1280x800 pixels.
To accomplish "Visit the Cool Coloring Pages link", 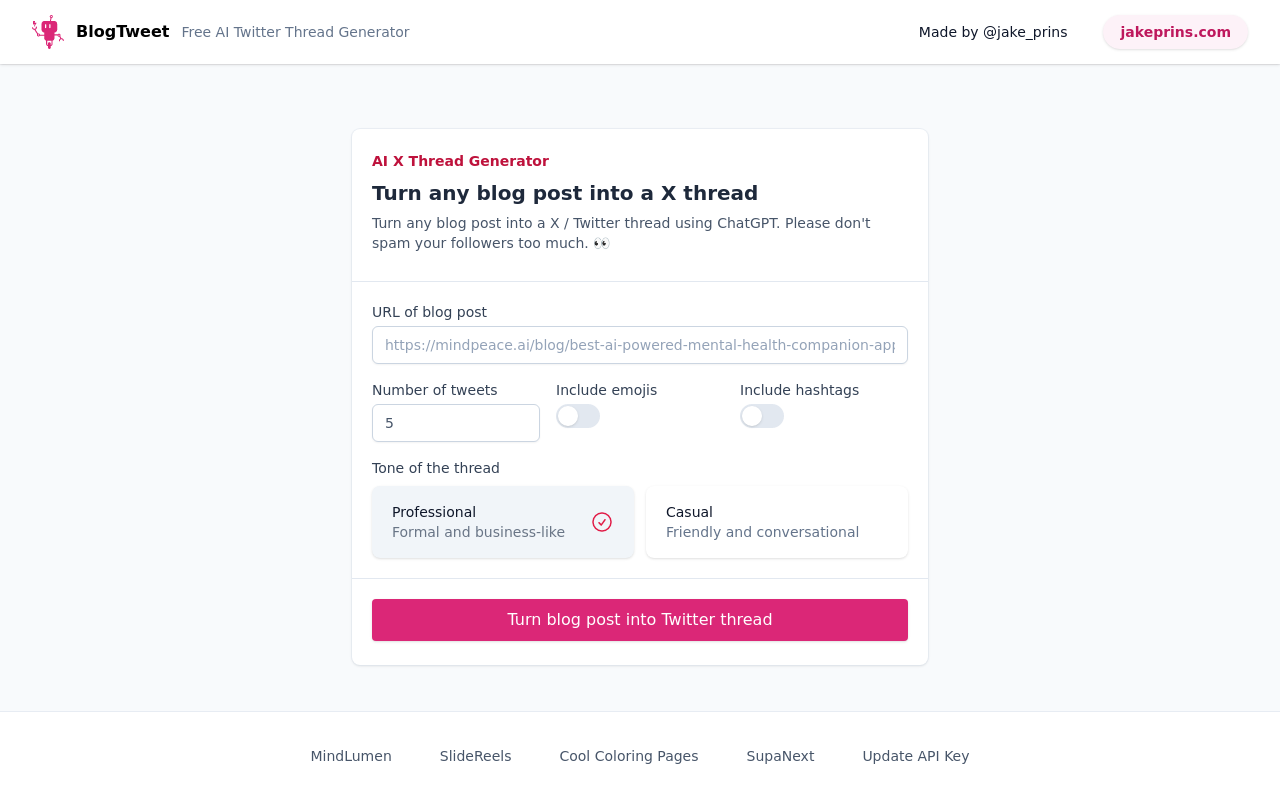I will pos(629,756).
